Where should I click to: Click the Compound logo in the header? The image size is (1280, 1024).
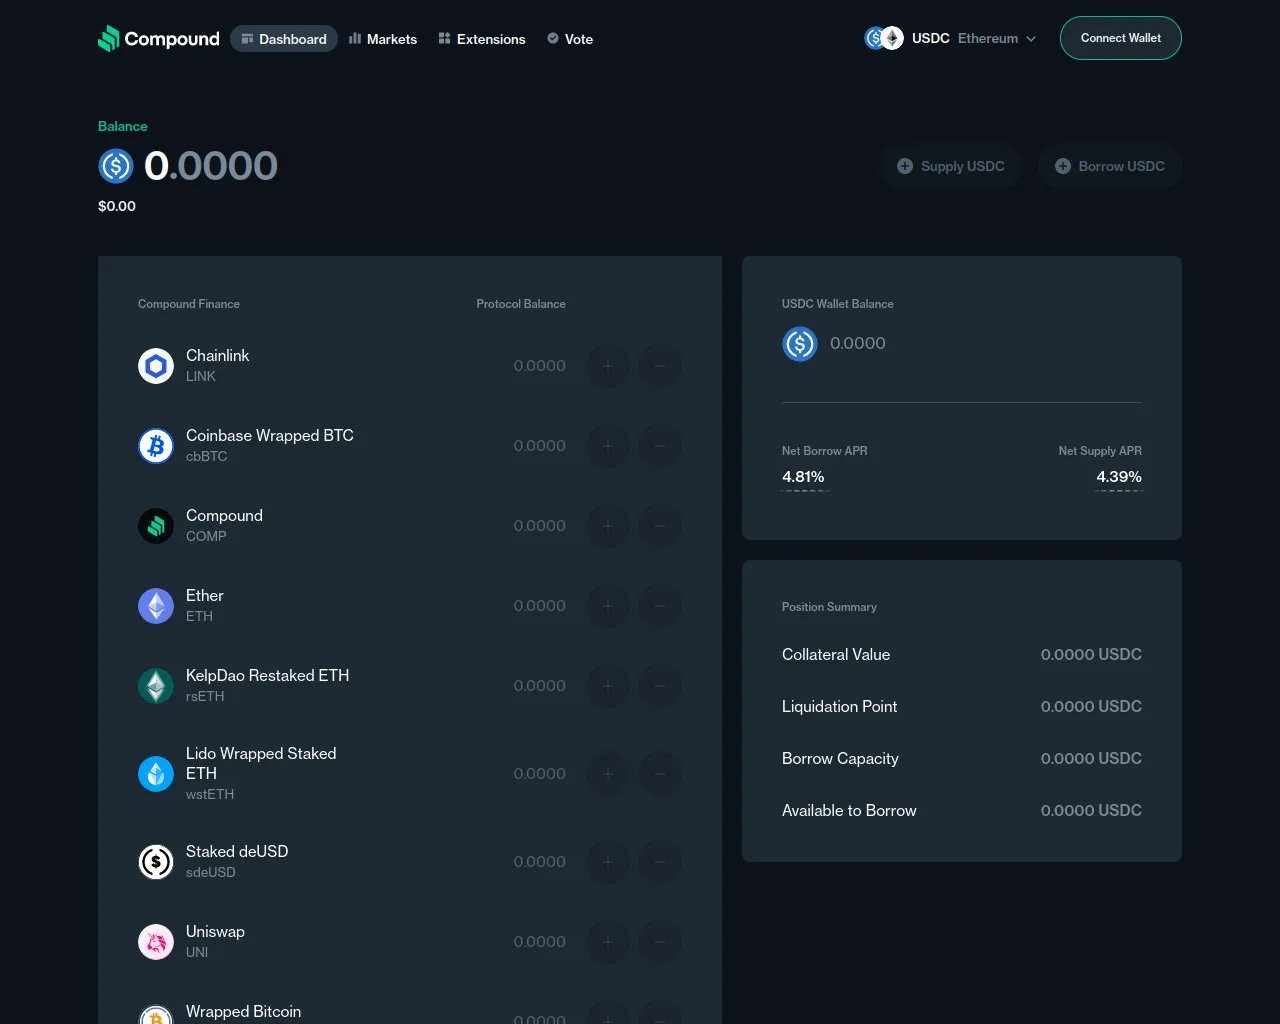click(x=159, y=39)
